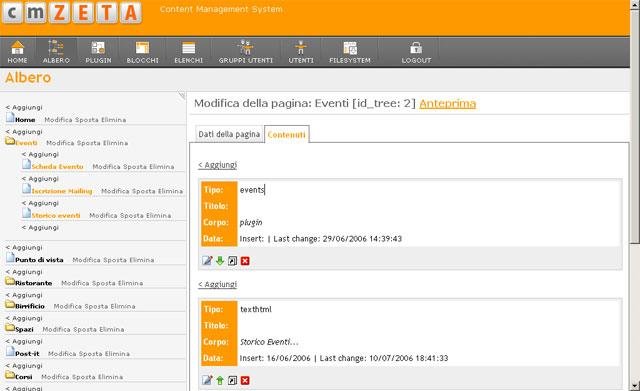The image size is (640, 391).
Task: Edit the events content block (pencil icon)
Action: 207,261
